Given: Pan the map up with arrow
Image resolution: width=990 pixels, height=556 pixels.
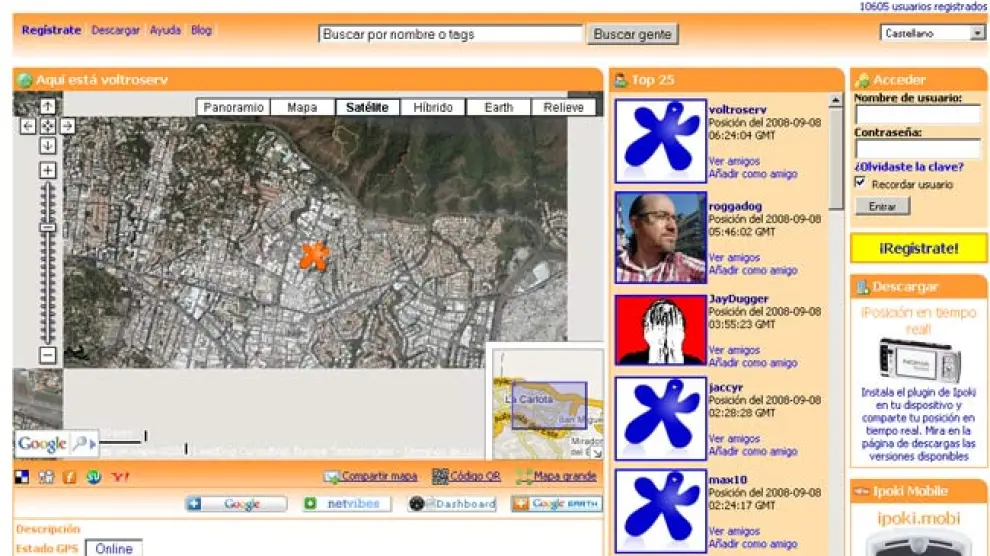Looking at the screenshot, I should click(x=48, y=107).
